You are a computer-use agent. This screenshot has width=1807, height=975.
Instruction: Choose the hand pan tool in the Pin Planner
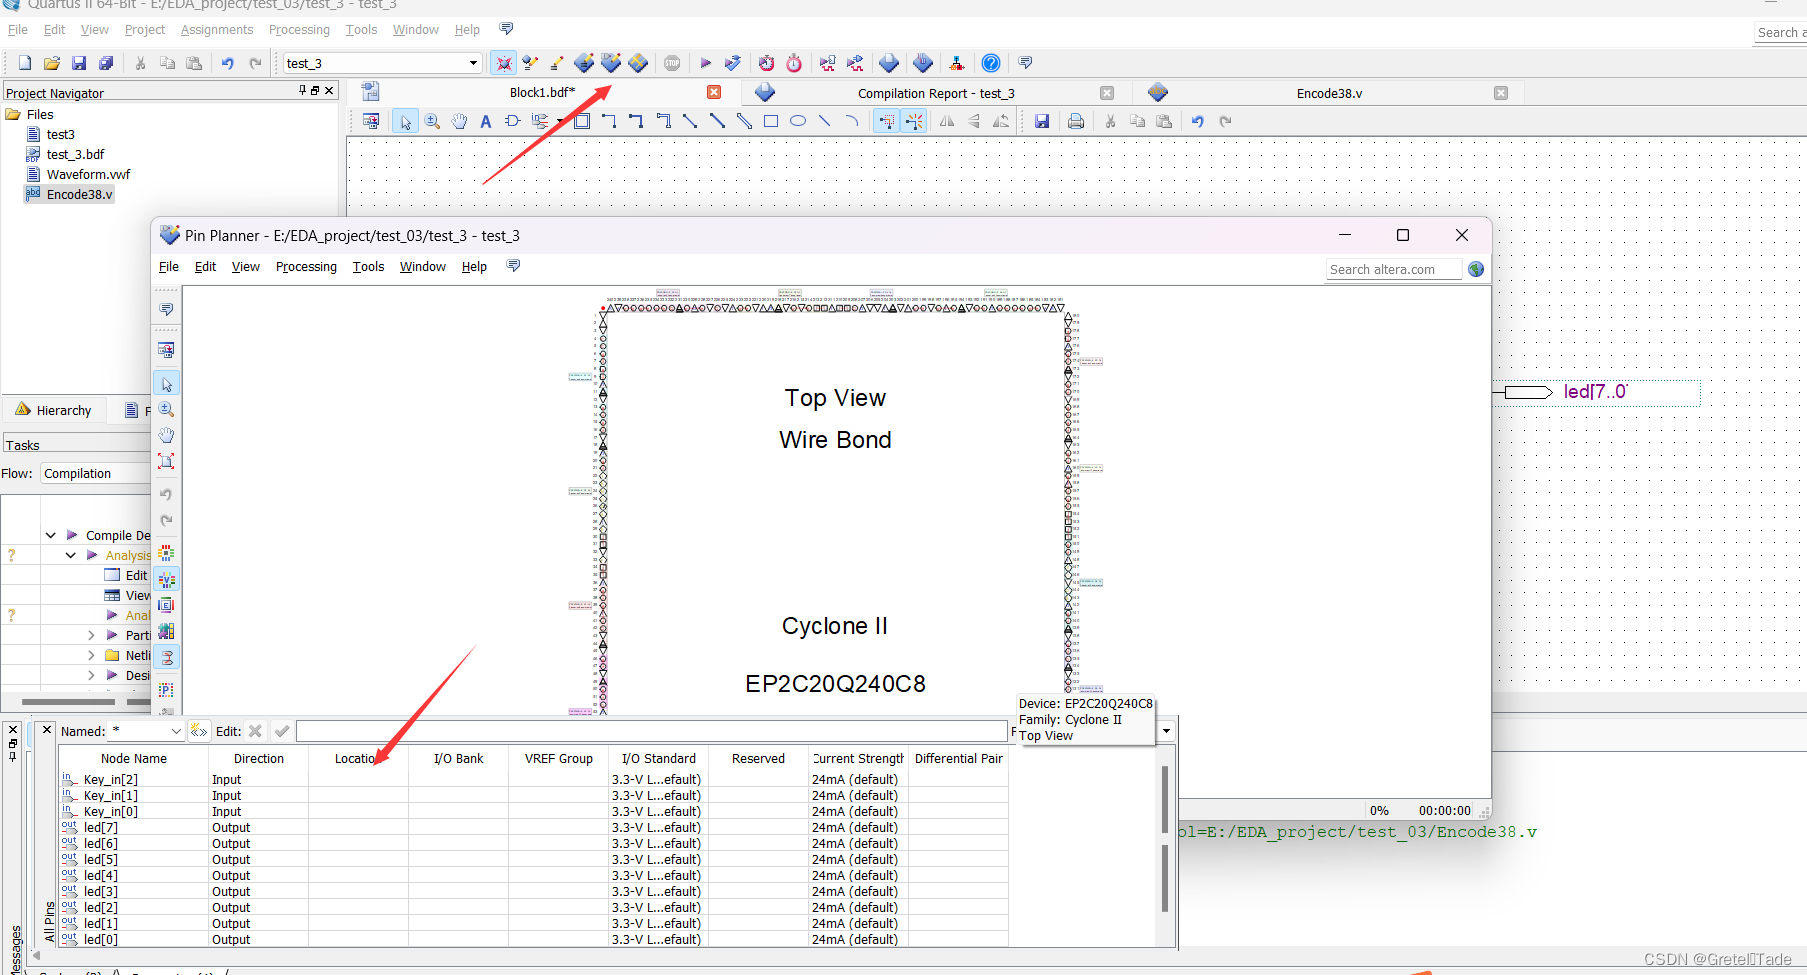(x=167, y=435)
